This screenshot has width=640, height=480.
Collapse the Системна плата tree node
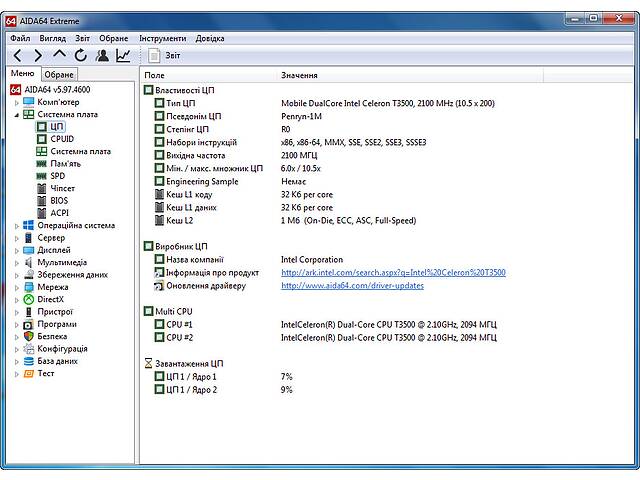coord(17,115)
